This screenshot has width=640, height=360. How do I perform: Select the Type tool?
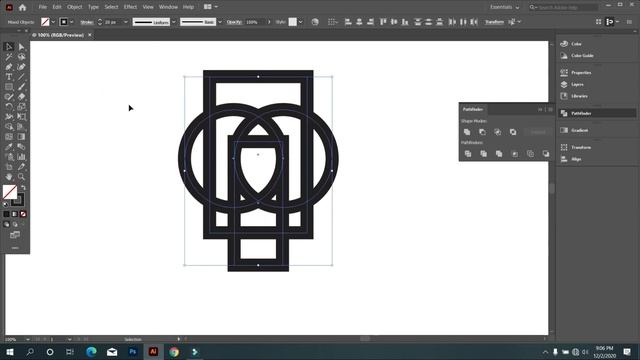(x=9, y=77)
